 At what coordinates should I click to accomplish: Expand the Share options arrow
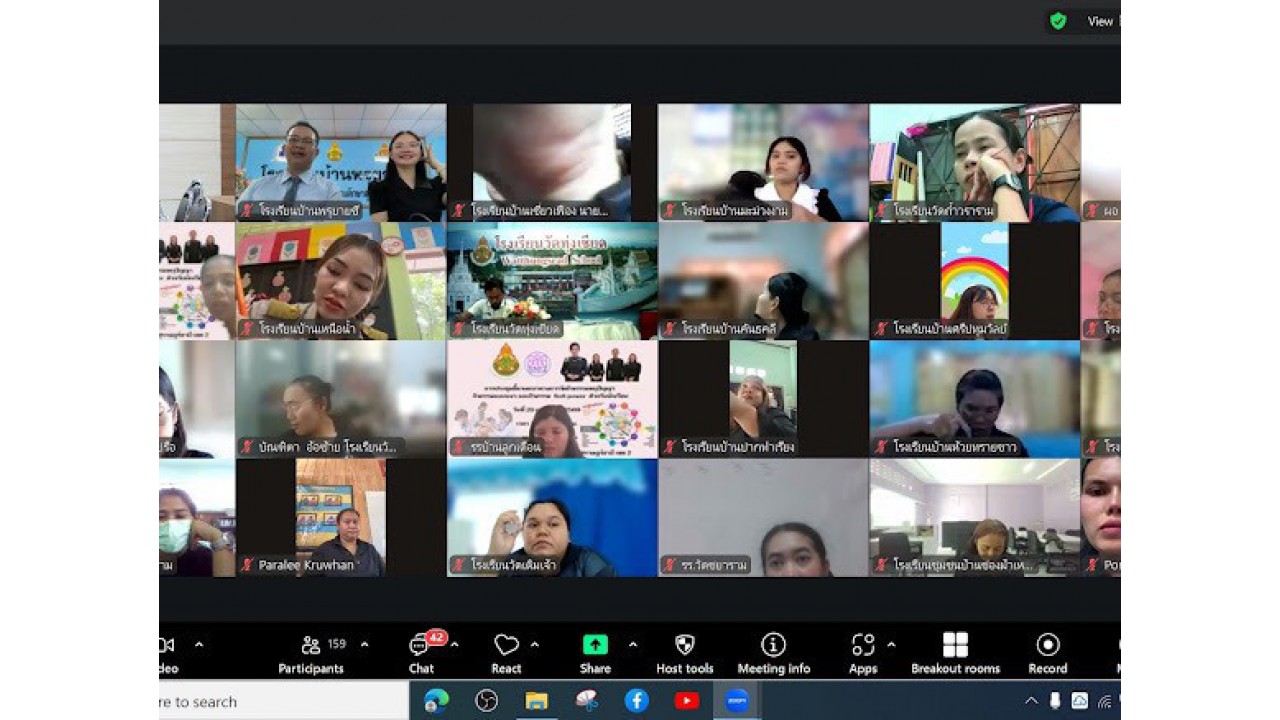click(633, 645)
